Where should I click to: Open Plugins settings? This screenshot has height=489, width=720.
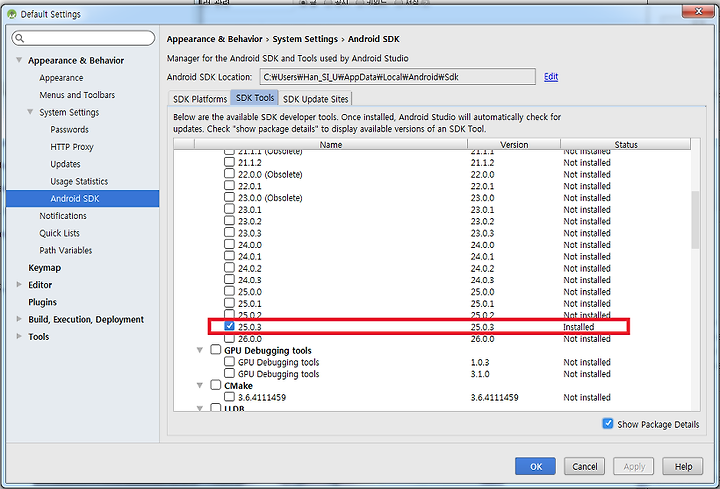(x=42, y=302)
